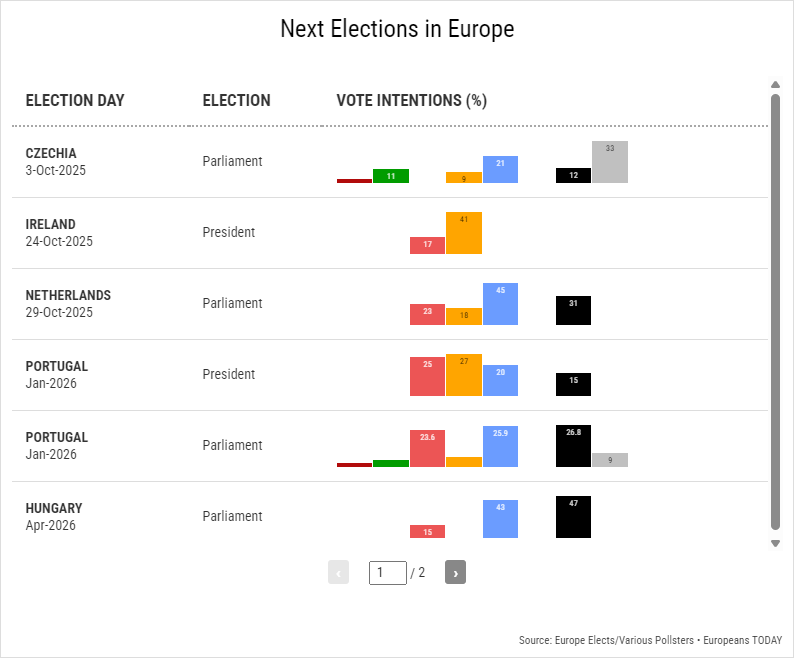Click the VOTE INTENTIONS (%) column header
Image resolution: width=794 pixels, height=658 pixels.
(411, 100)
